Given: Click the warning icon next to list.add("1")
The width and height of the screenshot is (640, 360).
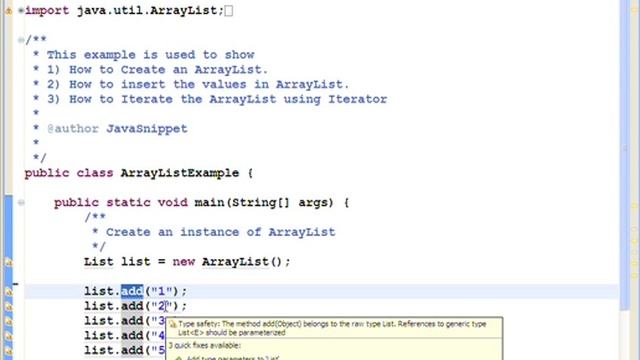Looking at the screenshot, I should click(9, 291).
